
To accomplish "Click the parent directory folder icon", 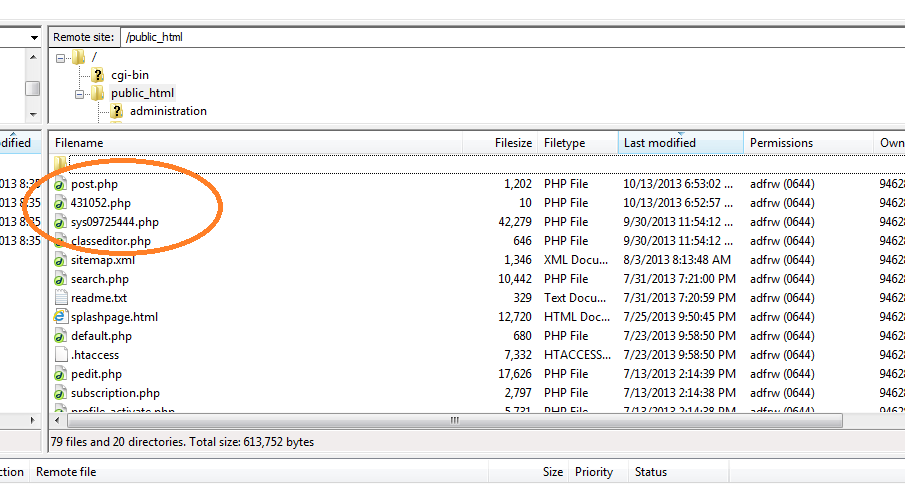I will coord(60,164).
